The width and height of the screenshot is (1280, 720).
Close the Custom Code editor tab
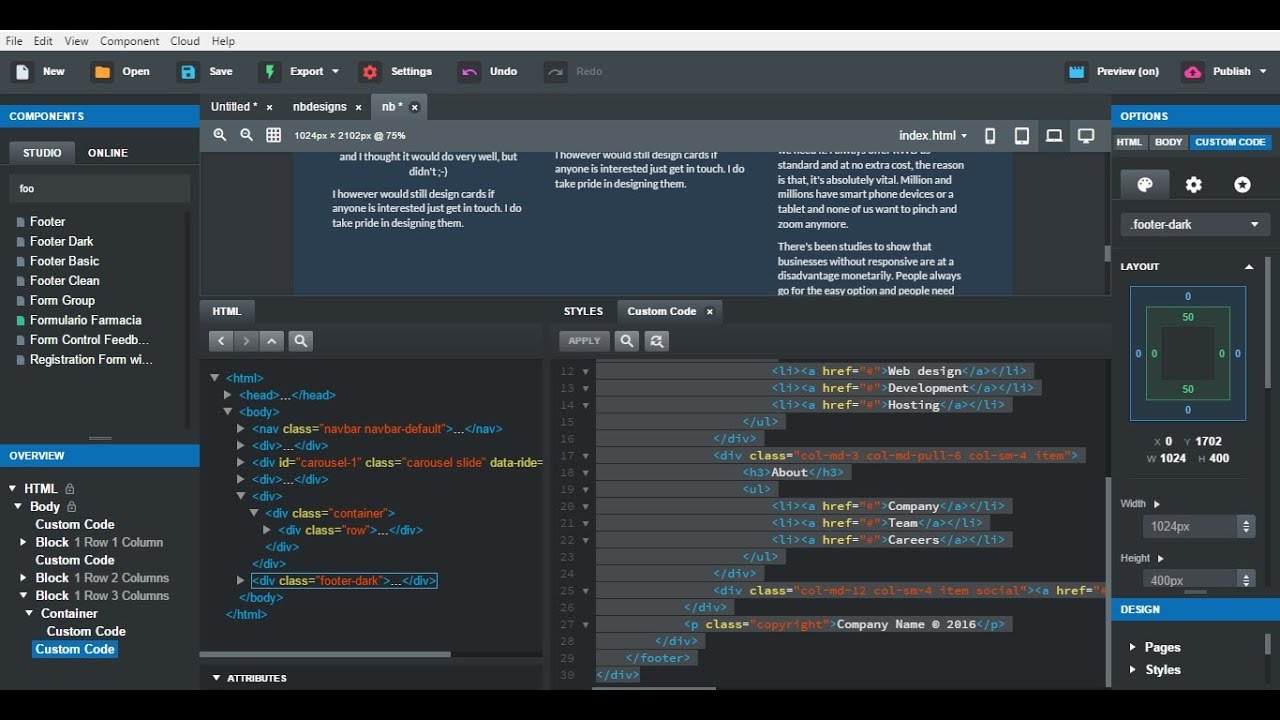click(709, 312)
